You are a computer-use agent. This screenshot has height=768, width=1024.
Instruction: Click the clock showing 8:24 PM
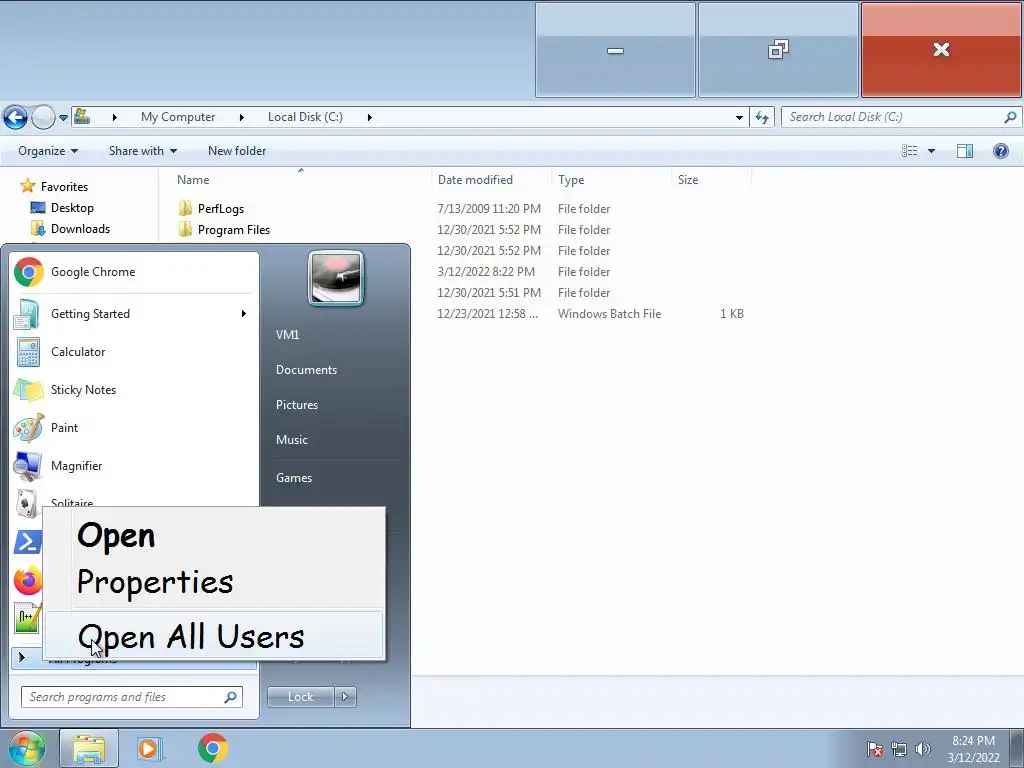tap(973, 741)
